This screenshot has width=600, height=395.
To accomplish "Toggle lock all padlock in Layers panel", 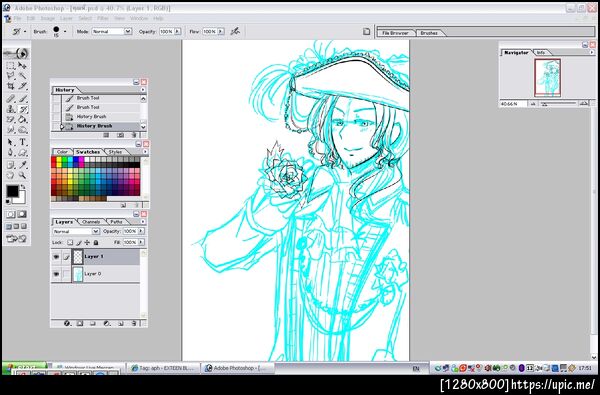I will (96, 242).
